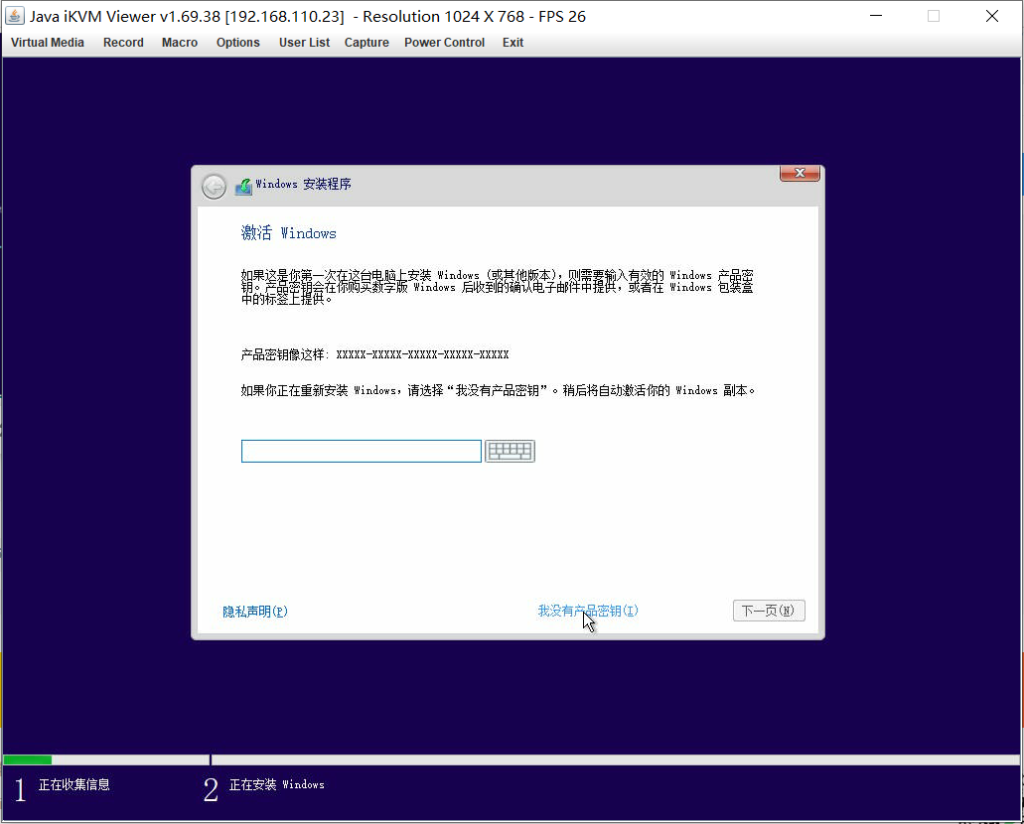Close the Java iKVM Viewer window
The width and height of the screenshot is (1024, 824).
click(992, 16)
